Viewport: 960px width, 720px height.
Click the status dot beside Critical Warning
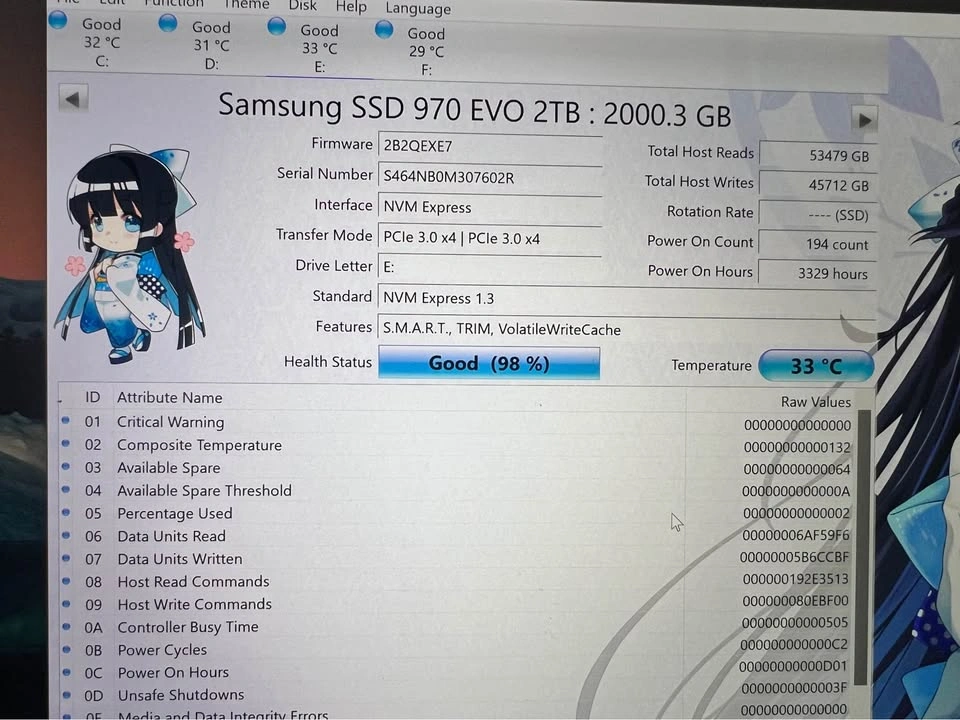pos(66,420)
